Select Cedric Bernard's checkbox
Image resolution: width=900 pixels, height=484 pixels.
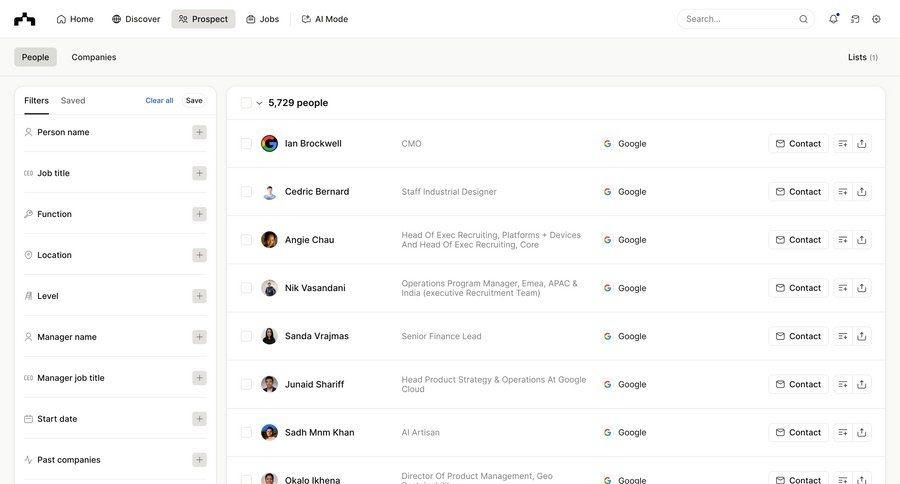(x=246, y=192)
